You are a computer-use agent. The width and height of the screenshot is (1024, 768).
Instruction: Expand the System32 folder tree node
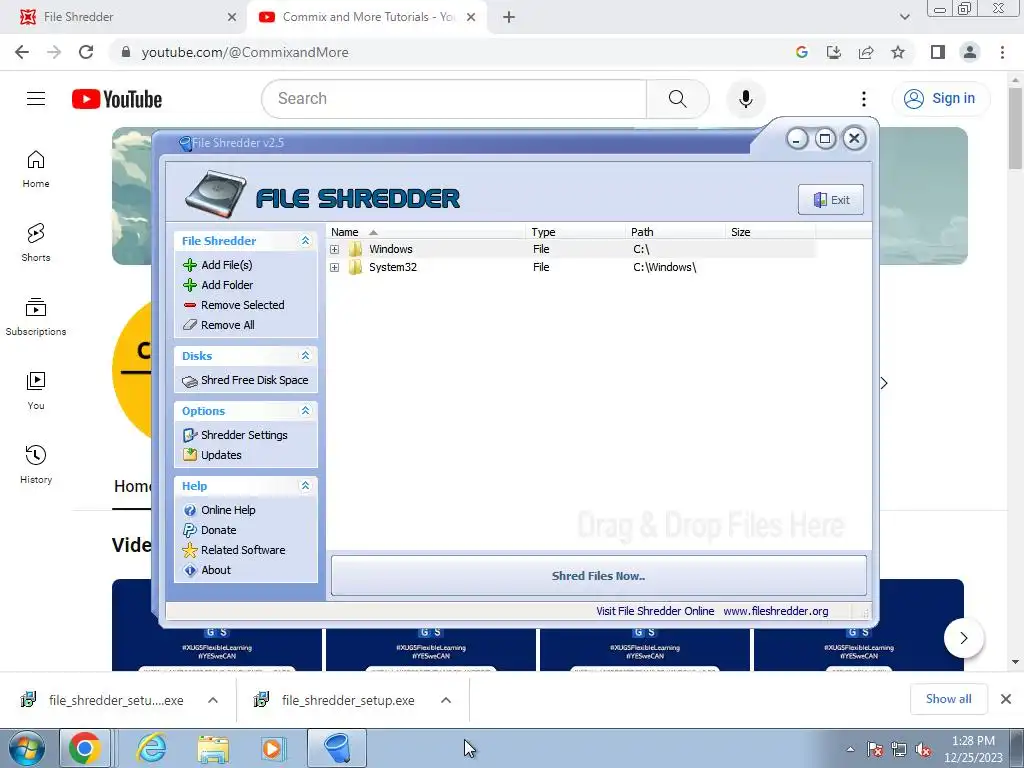pyautogui.click(x=334, y=268)
